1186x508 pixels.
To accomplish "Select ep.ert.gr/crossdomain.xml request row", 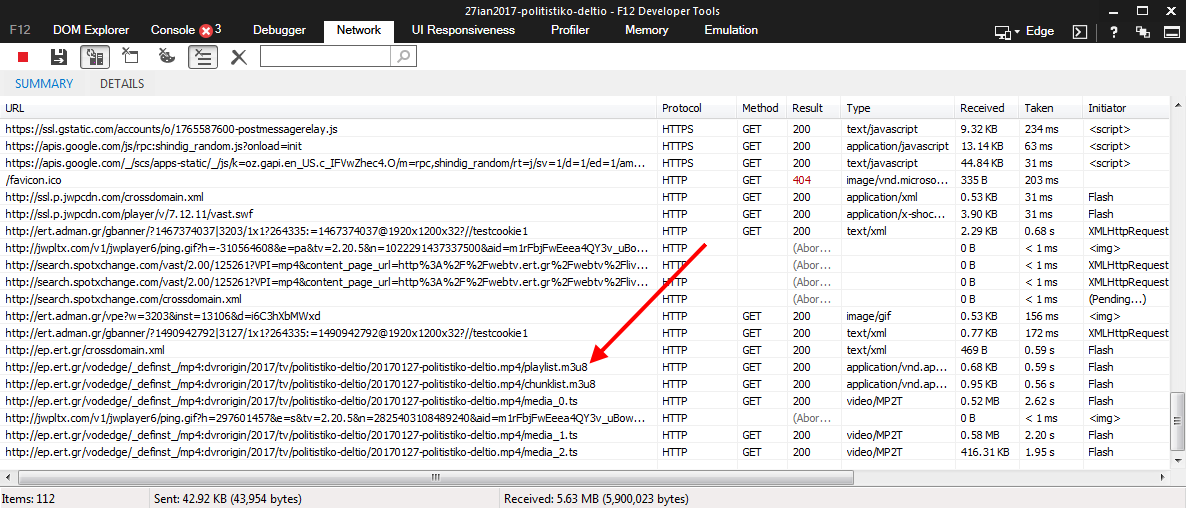I will tap(585, 350).
